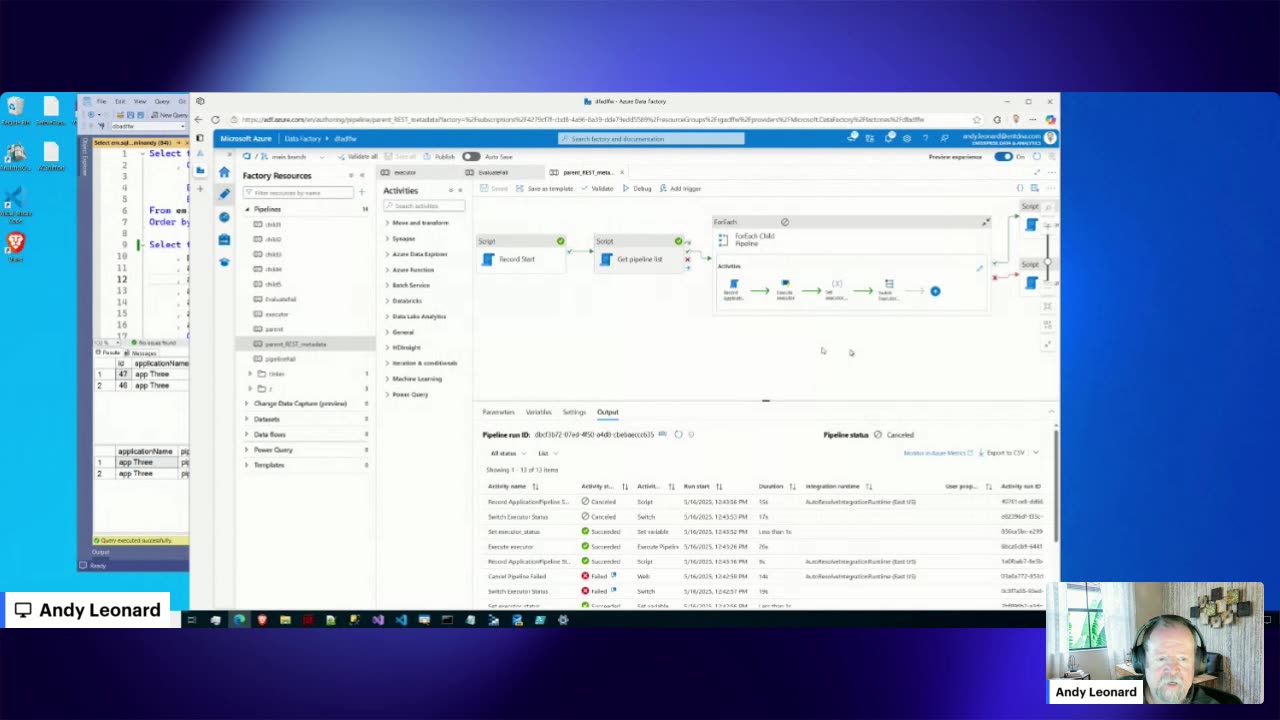The image size is (1280, 720).
Task: Click Validate all in top toolbar
Action: (x=358, y=157)
